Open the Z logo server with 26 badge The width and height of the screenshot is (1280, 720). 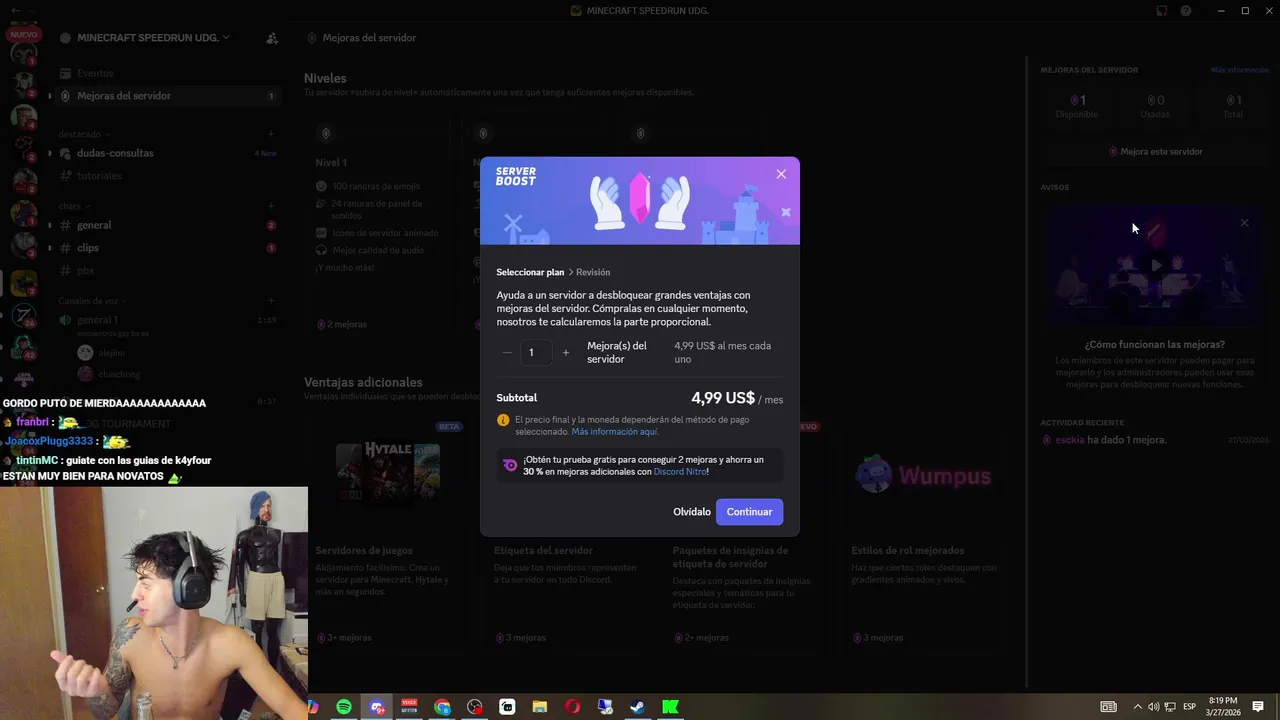pos(24,316)
